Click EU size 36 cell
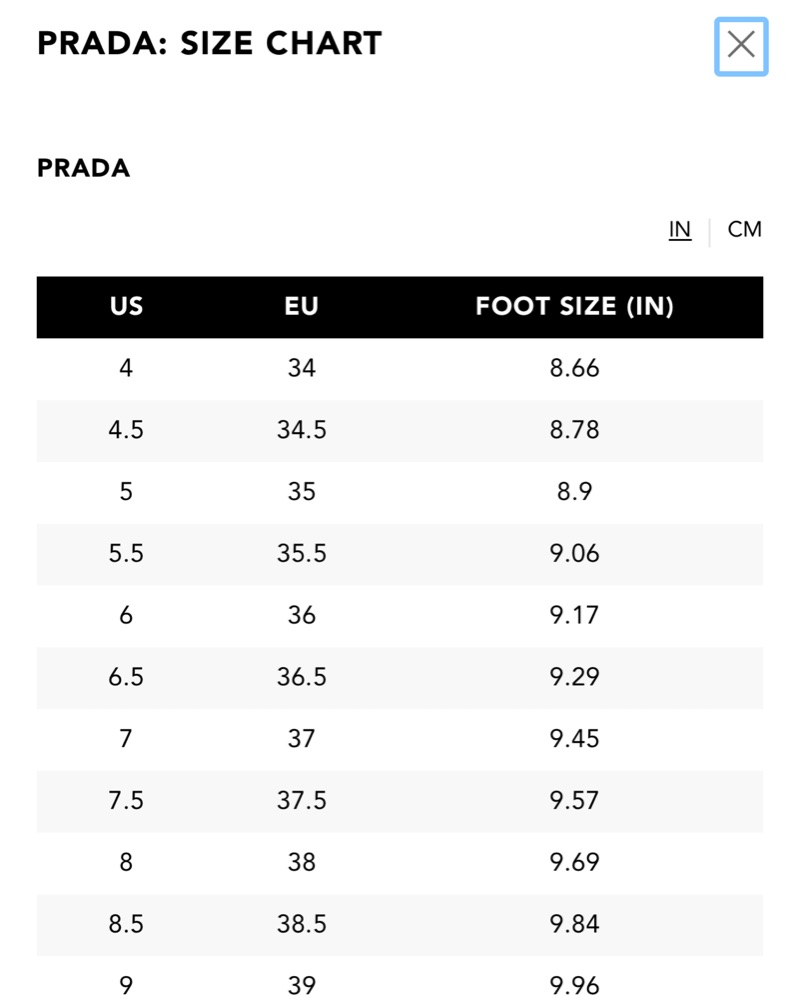Image resolution: width=801 pixels, height=1001 pixels. point(301,615)
